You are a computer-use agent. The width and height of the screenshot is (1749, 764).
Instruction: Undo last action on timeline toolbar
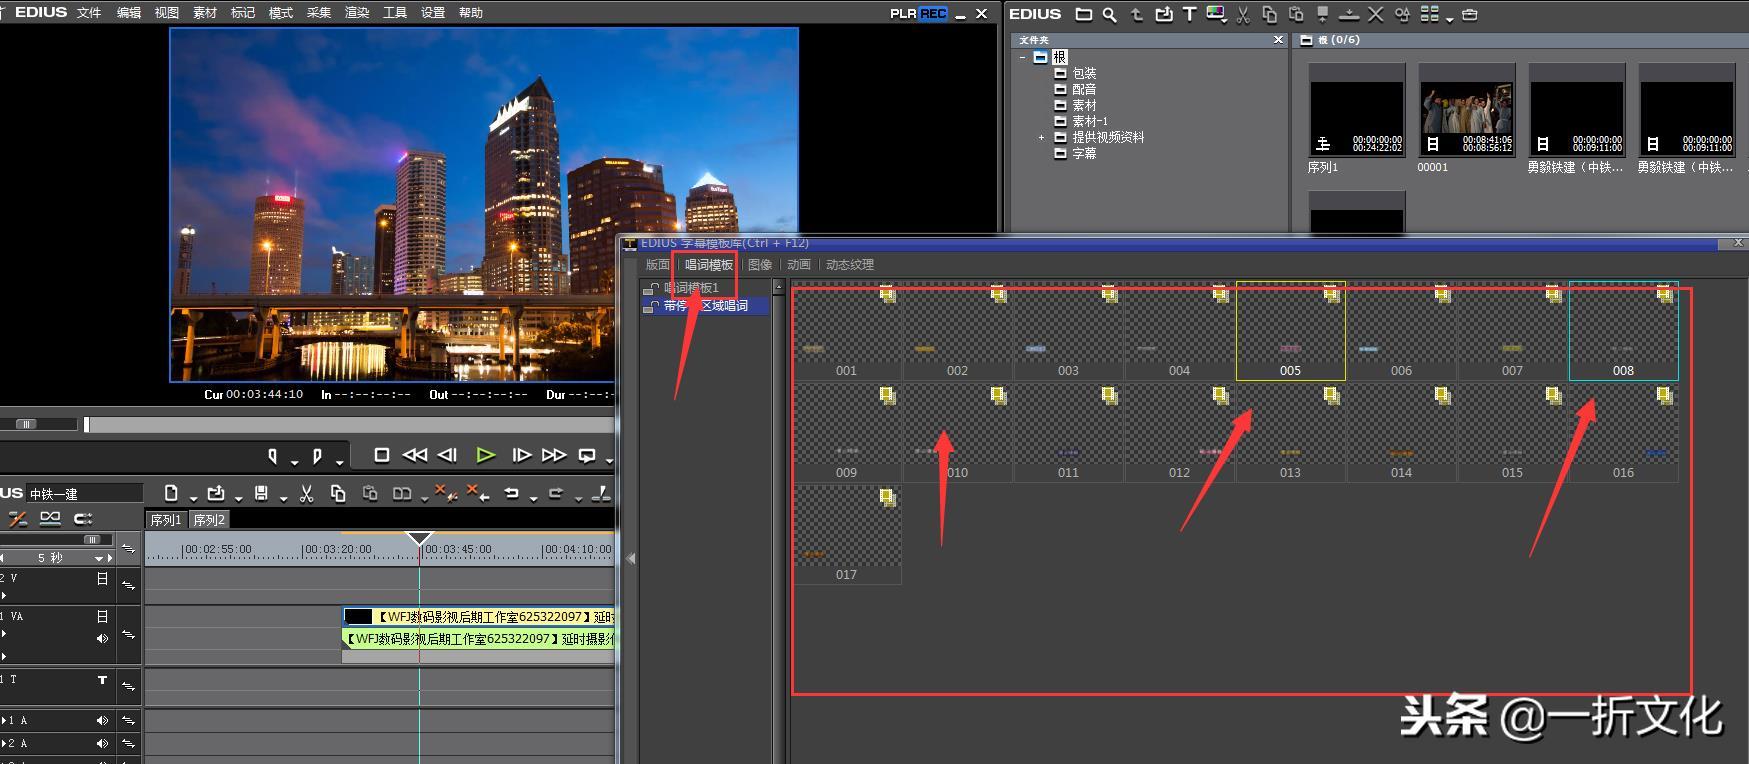[511, 493]
